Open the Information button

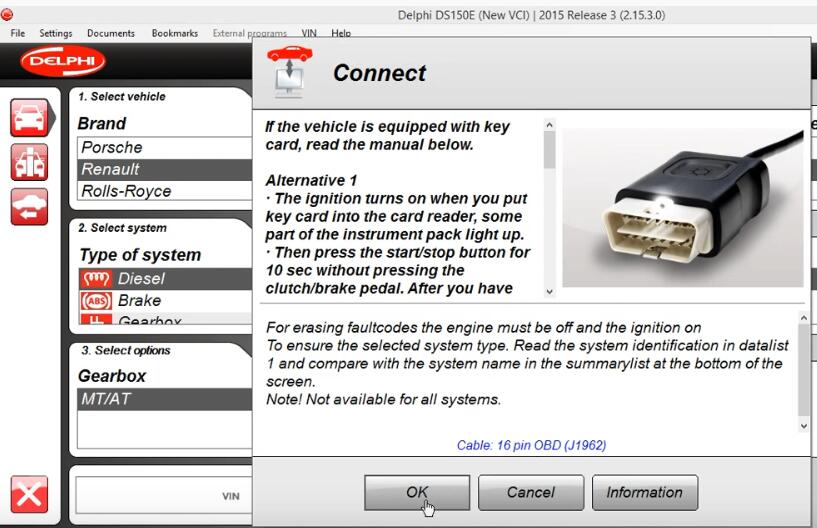click(644, 492)
